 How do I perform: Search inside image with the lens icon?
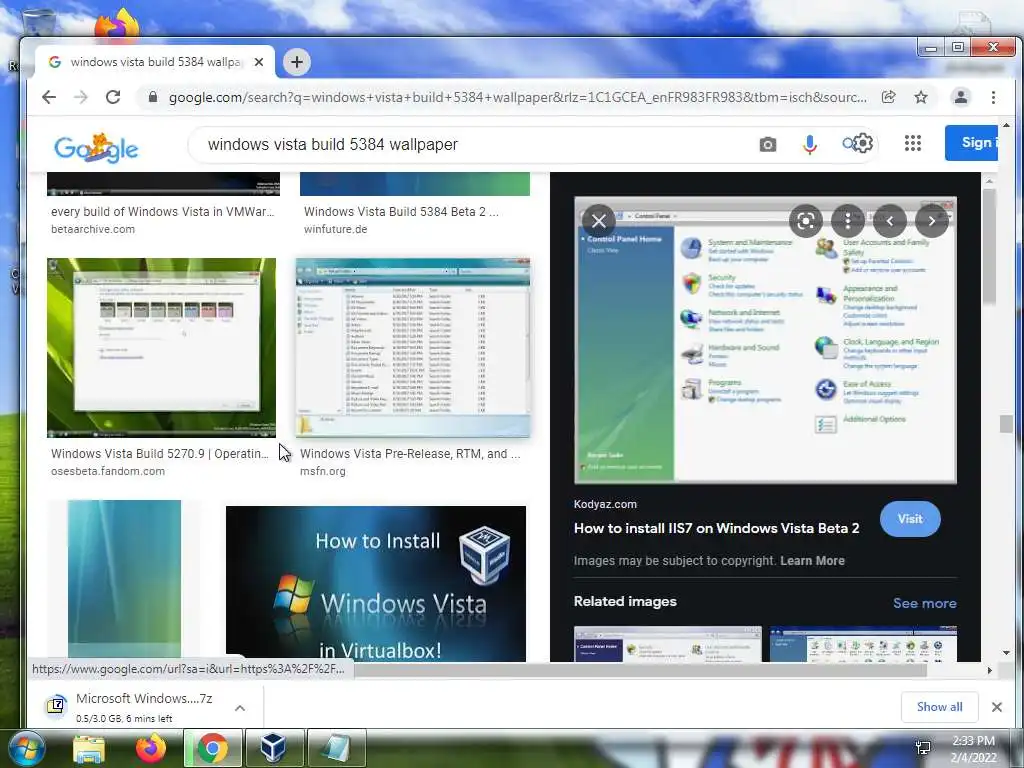click(806, 221)
